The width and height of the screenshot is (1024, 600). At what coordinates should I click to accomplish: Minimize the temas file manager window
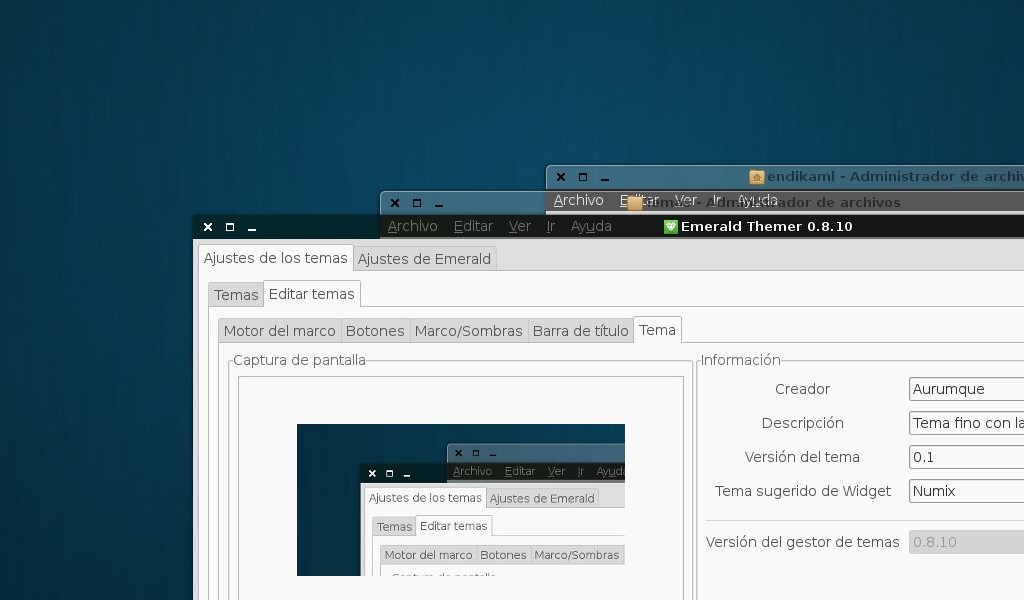pyautogui.click(x=439, y=205)
